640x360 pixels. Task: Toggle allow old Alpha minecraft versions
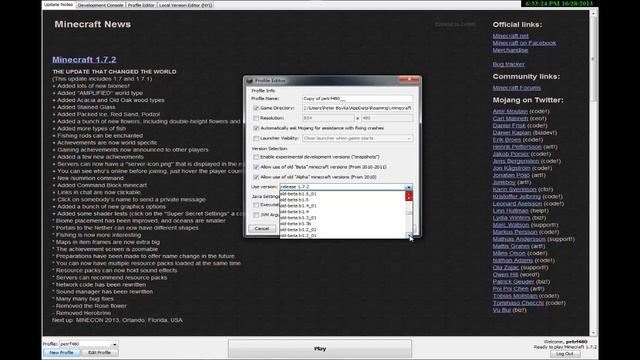coord(256,177)
